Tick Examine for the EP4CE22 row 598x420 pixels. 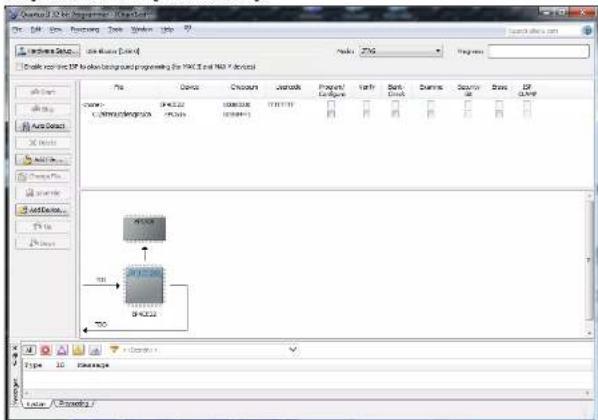click(431, 105)
